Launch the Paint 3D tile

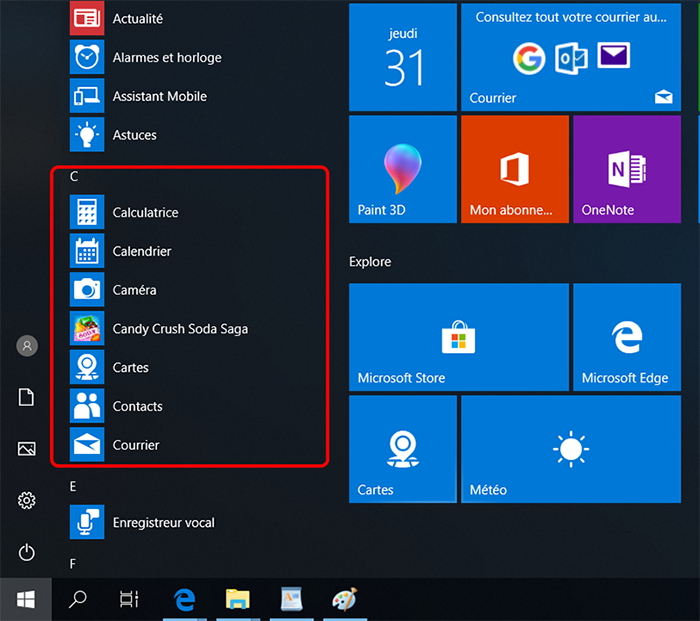point(403,169)
